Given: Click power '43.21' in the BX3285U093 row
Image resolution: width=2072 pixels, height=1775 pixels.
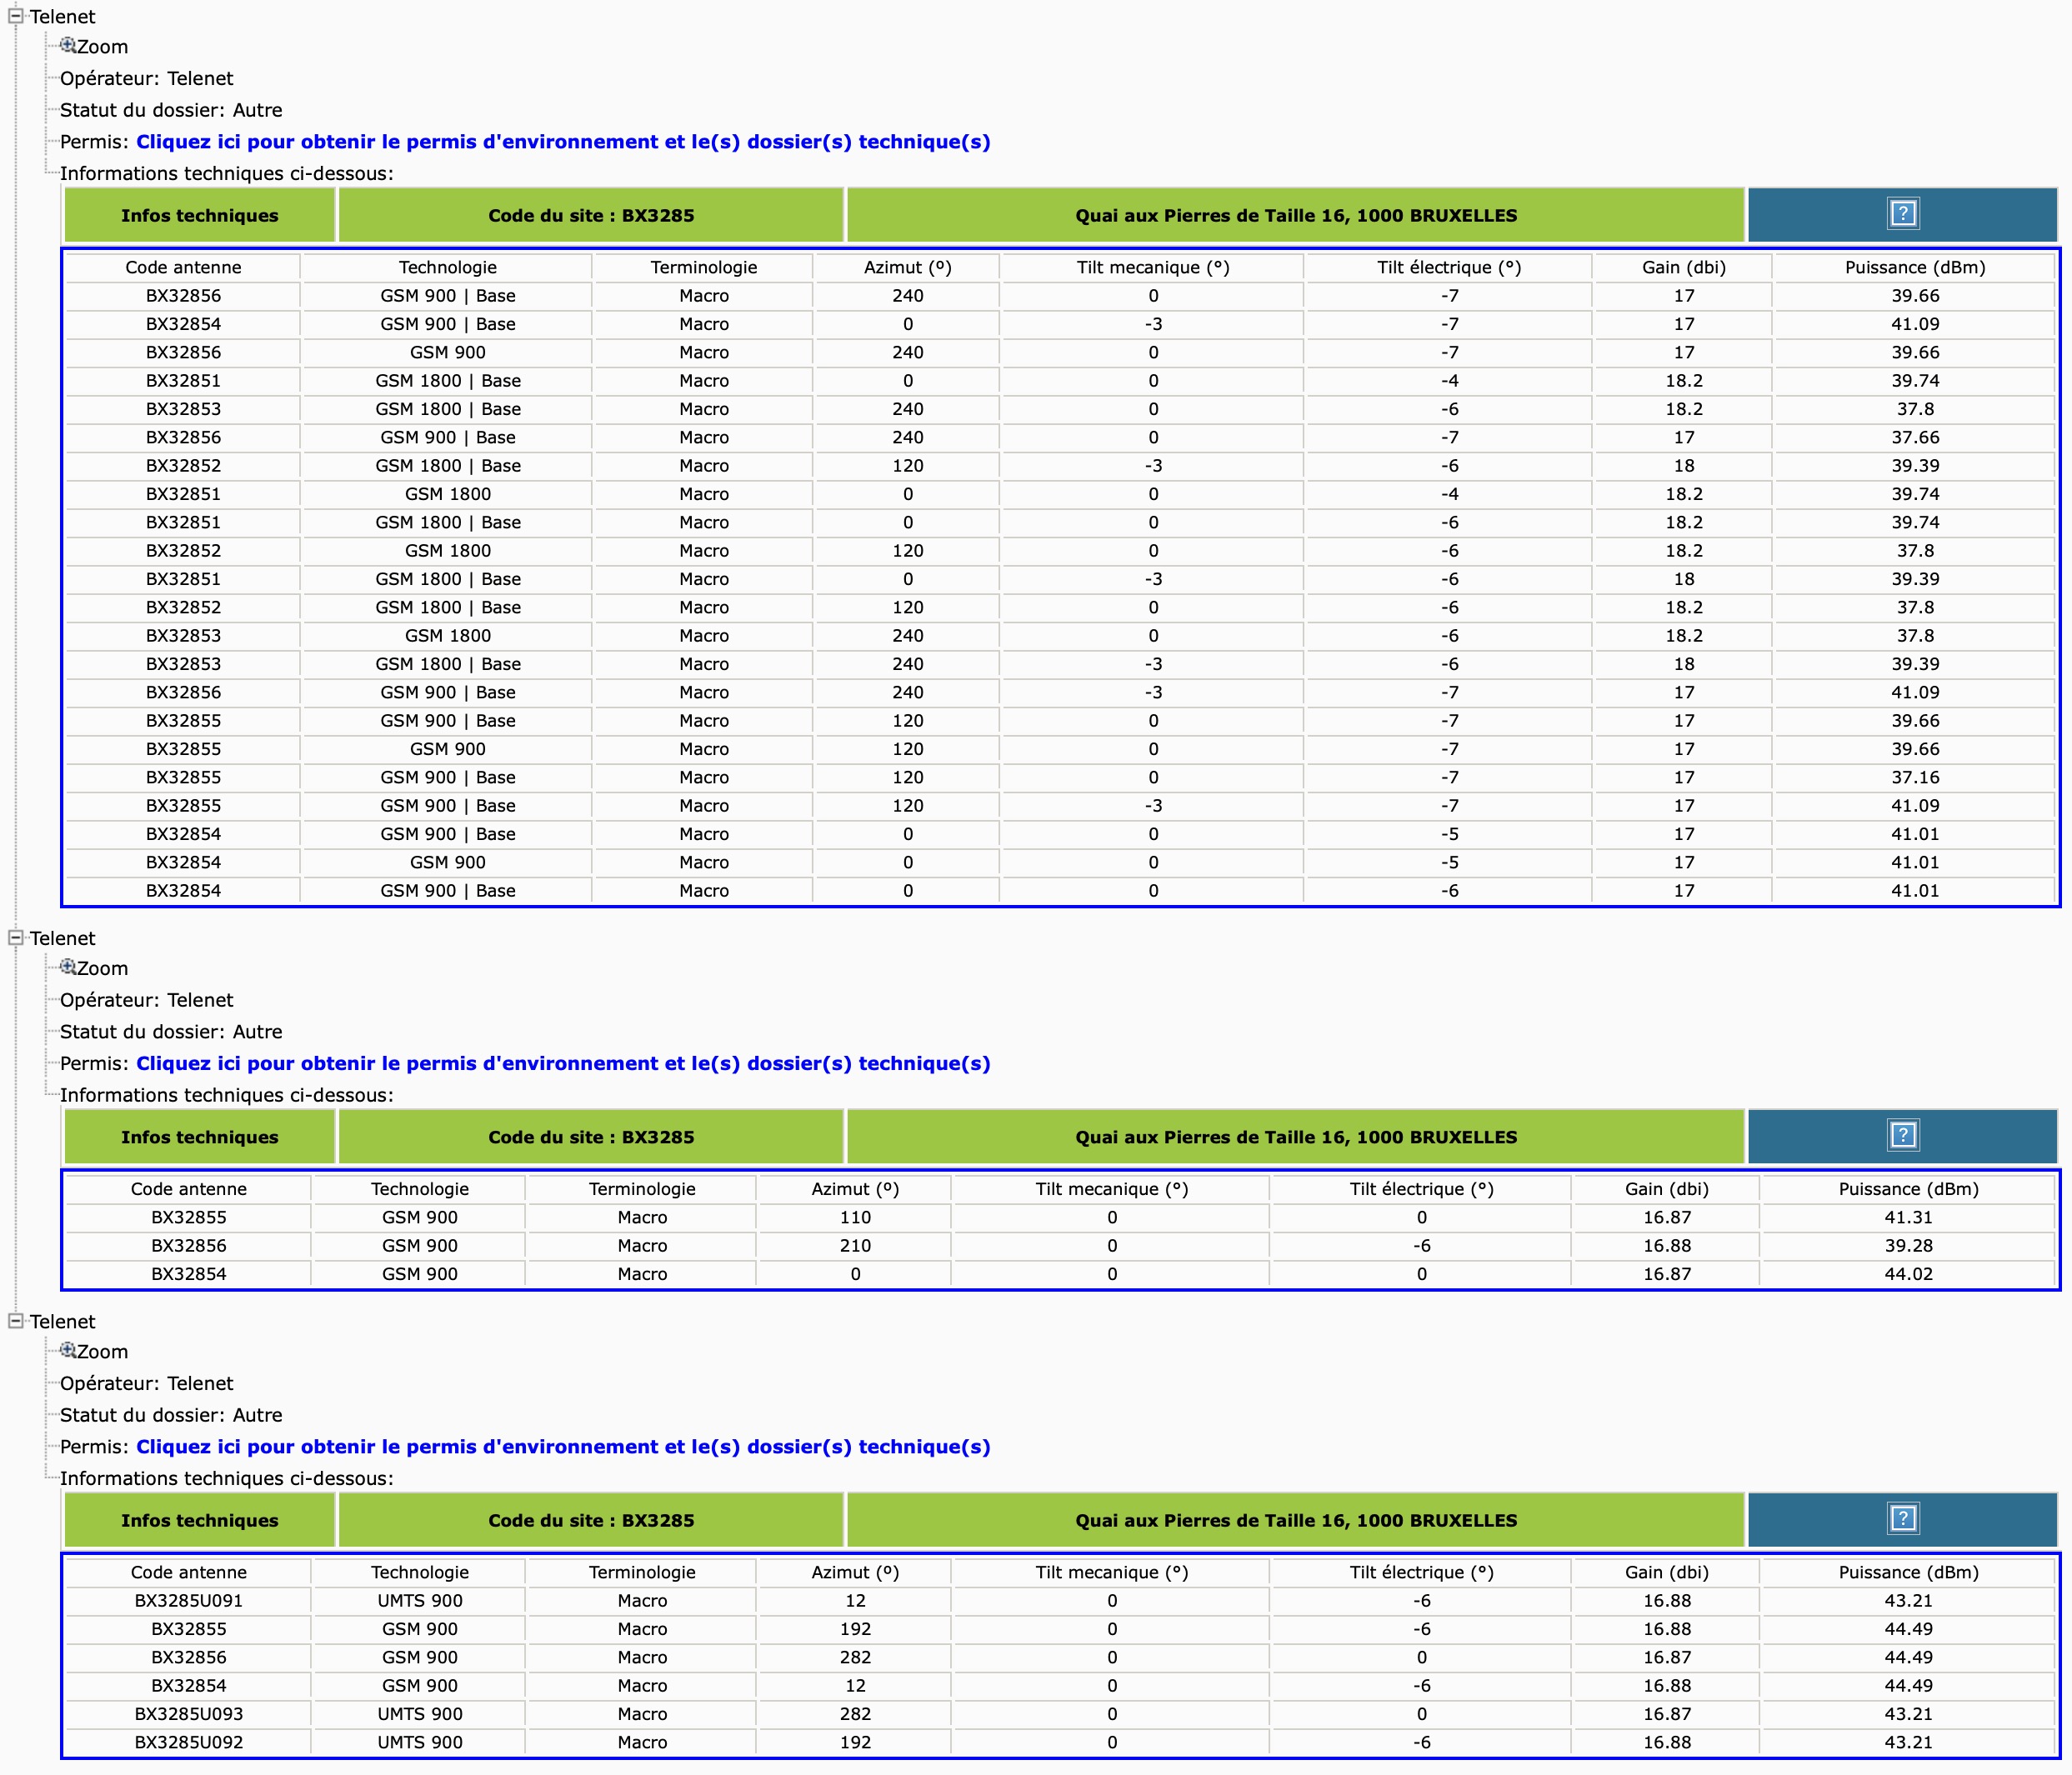Looking at the screenshot, I should point(1908,1714).
